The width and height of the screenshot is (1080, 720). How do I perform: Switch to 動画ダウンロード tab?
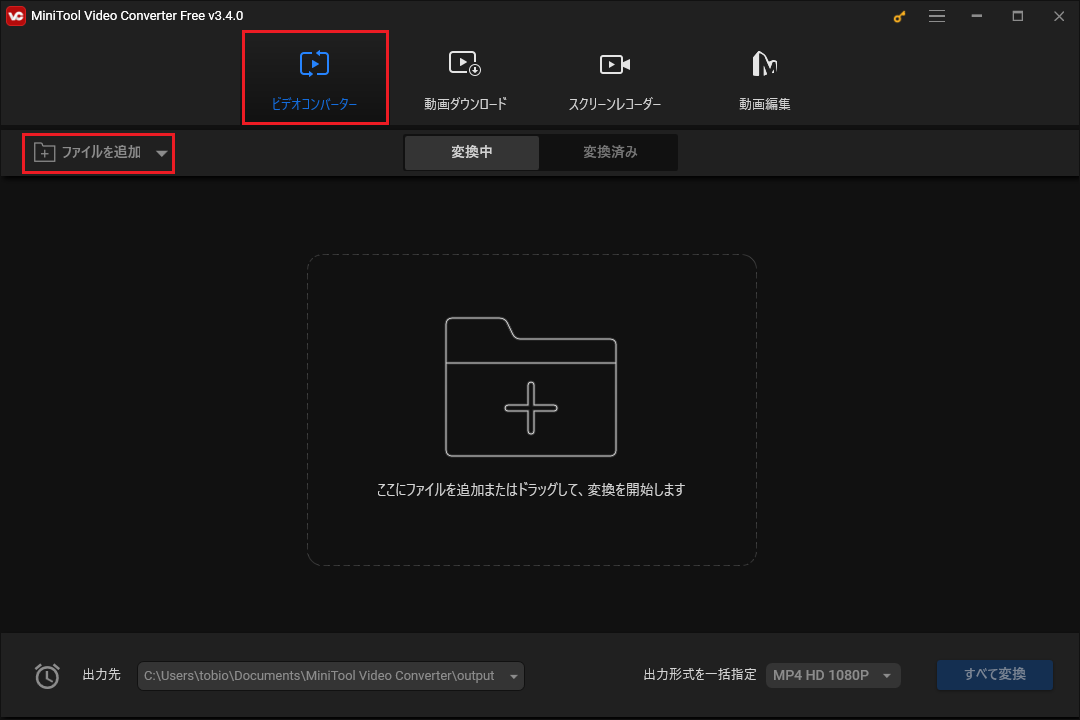click(465, 78)
